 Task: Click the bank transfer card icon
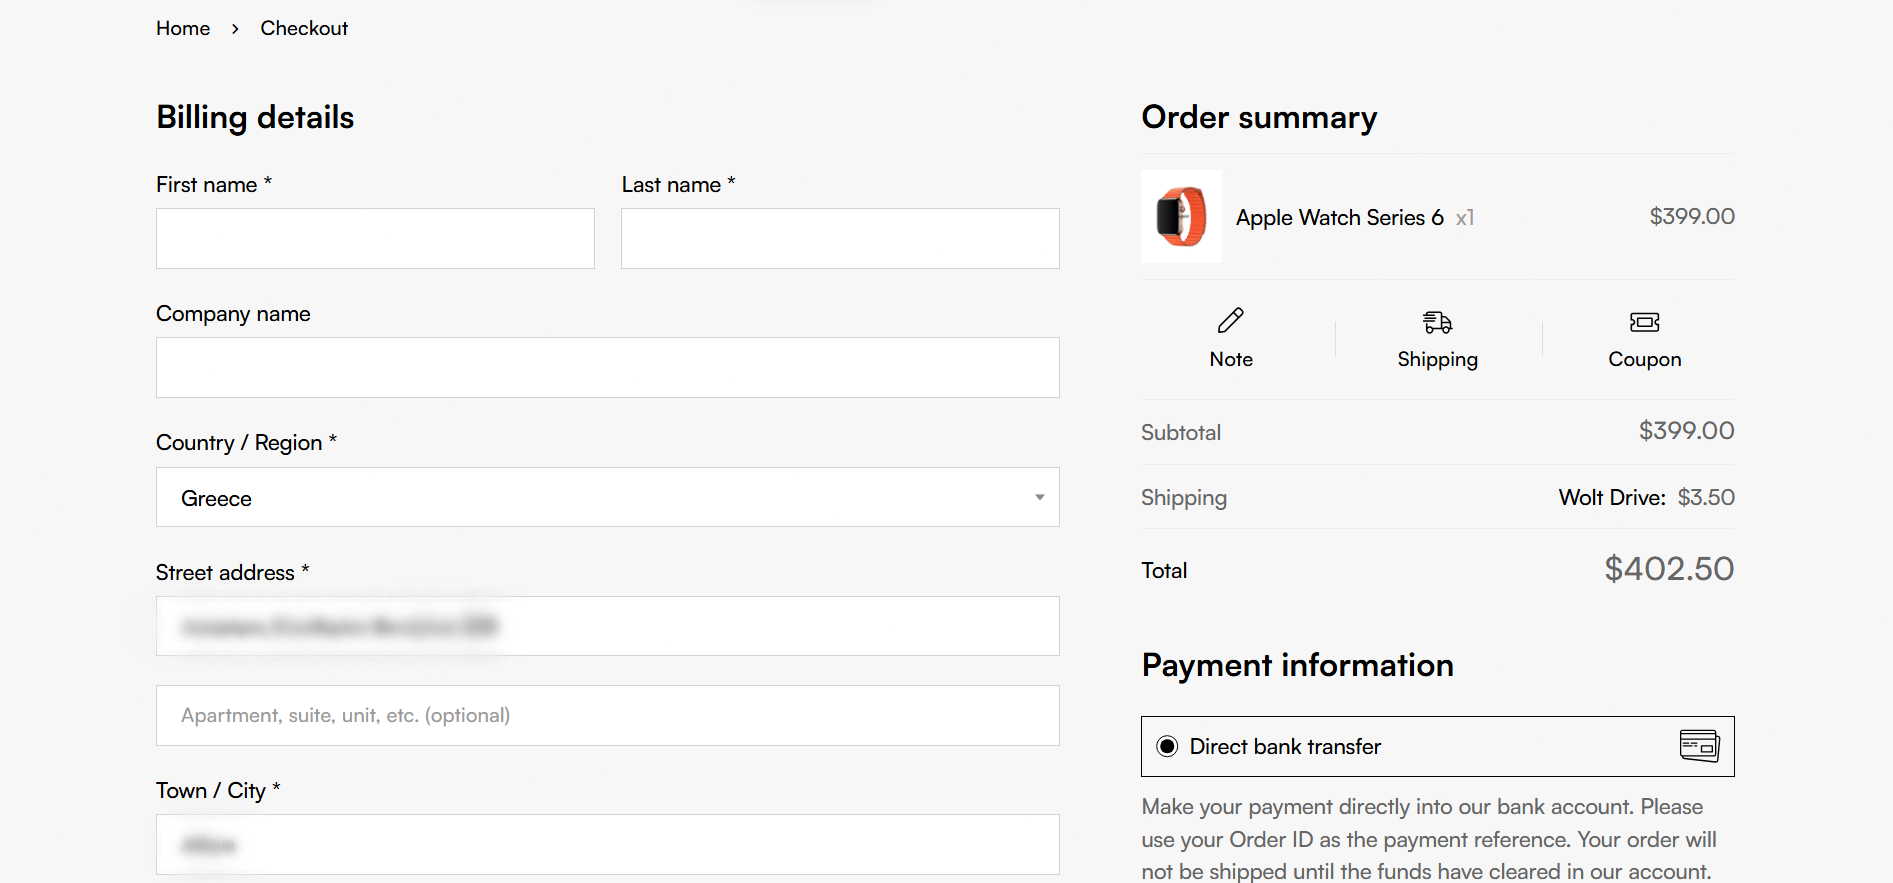click(1699, 746)
